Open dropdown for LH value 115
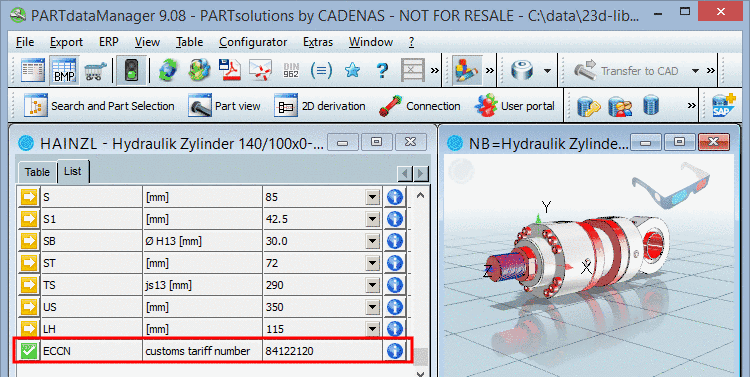This screenshot has height=377, width=750. coord(372,329)
